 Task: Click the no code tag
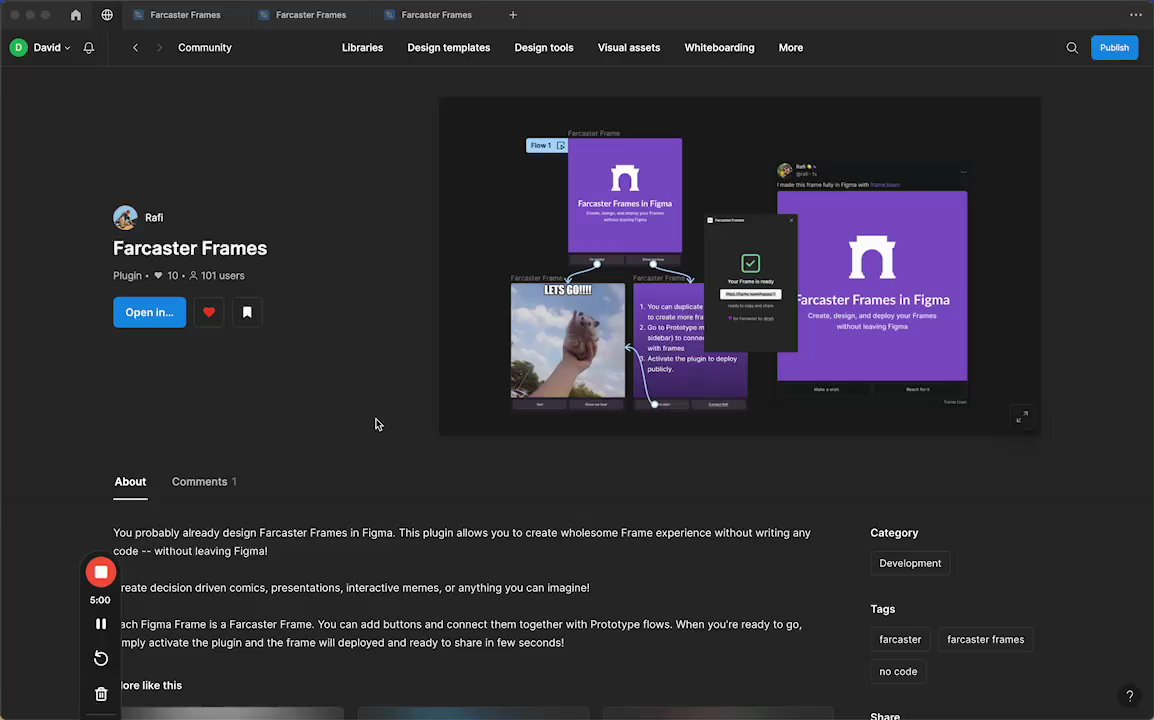click(898, 671)
